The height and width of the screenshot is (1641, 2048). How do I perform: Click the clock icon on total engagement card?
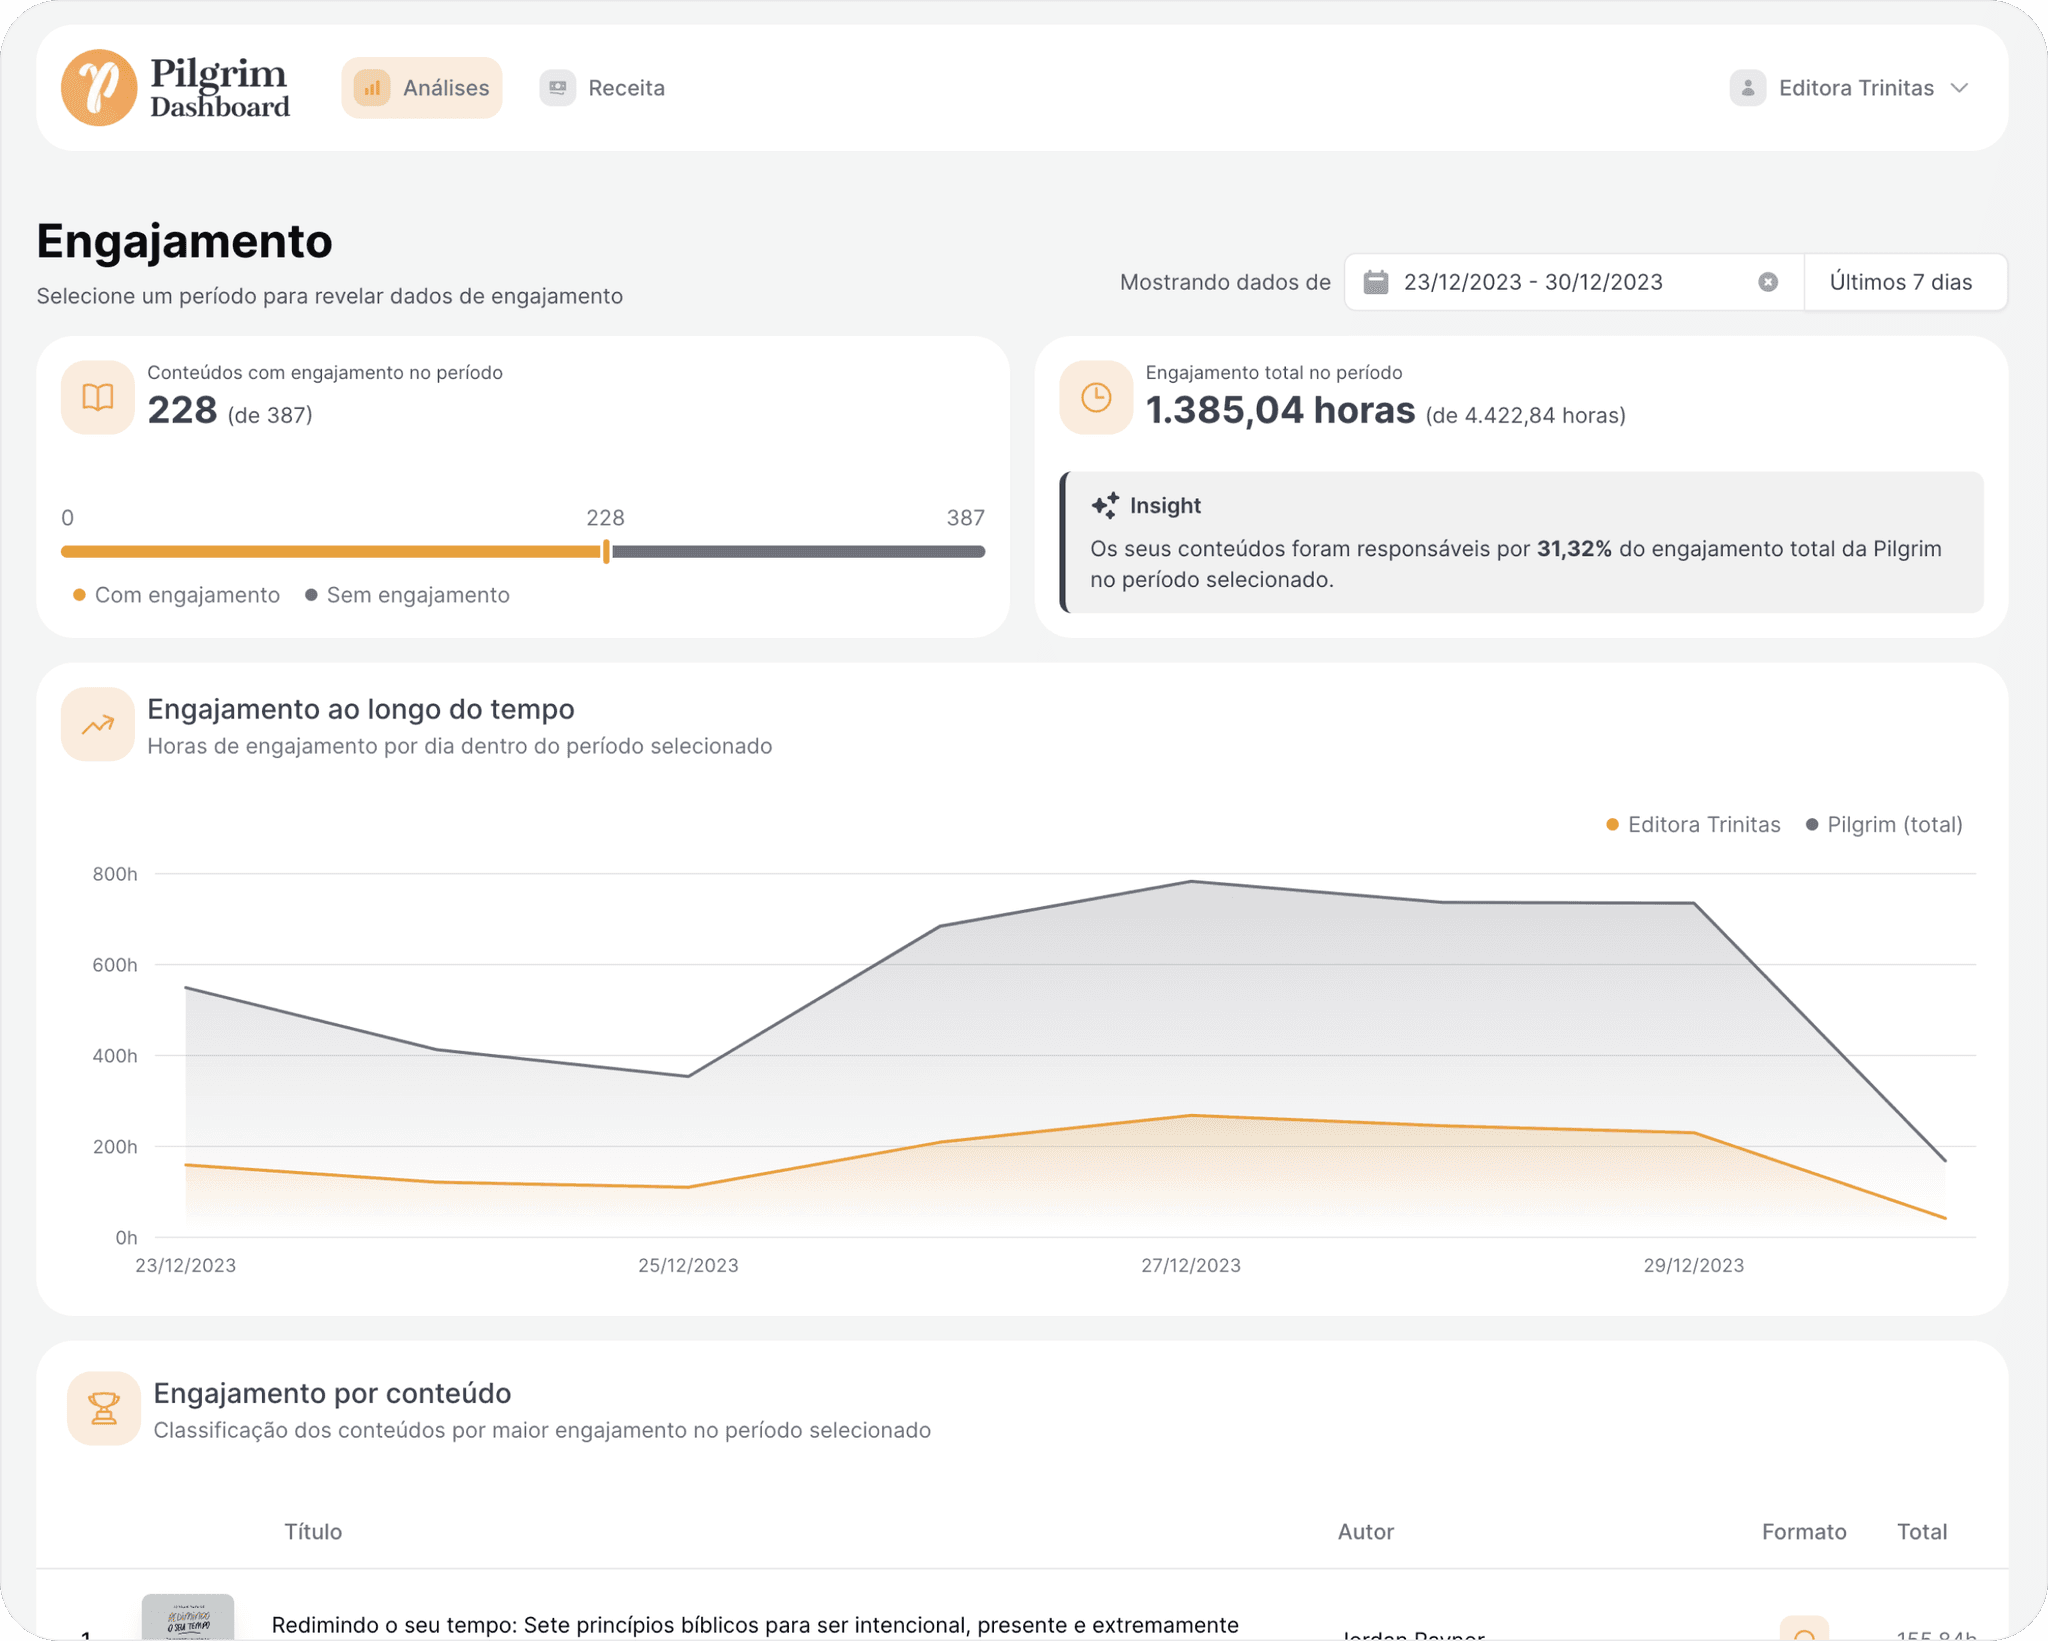point(1096,397)
